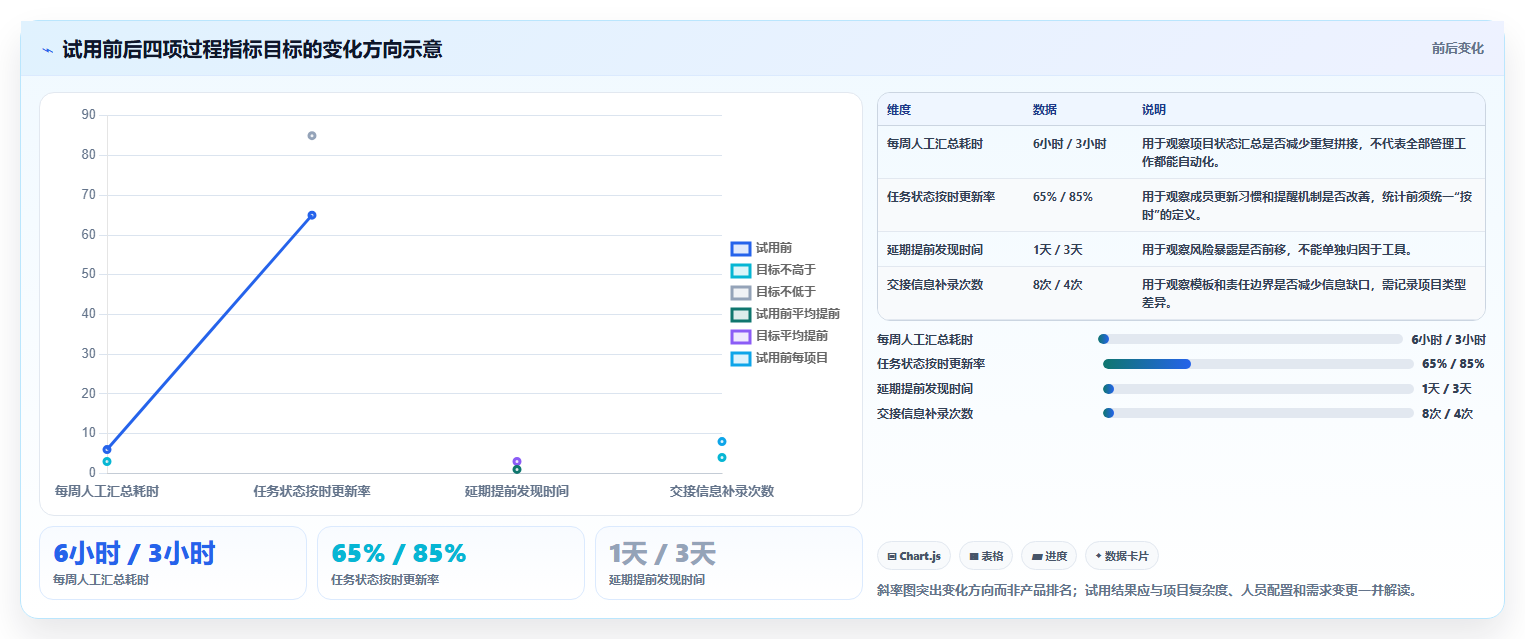Click the 每周人工汇总耗时 table row label

pos(935,144)
